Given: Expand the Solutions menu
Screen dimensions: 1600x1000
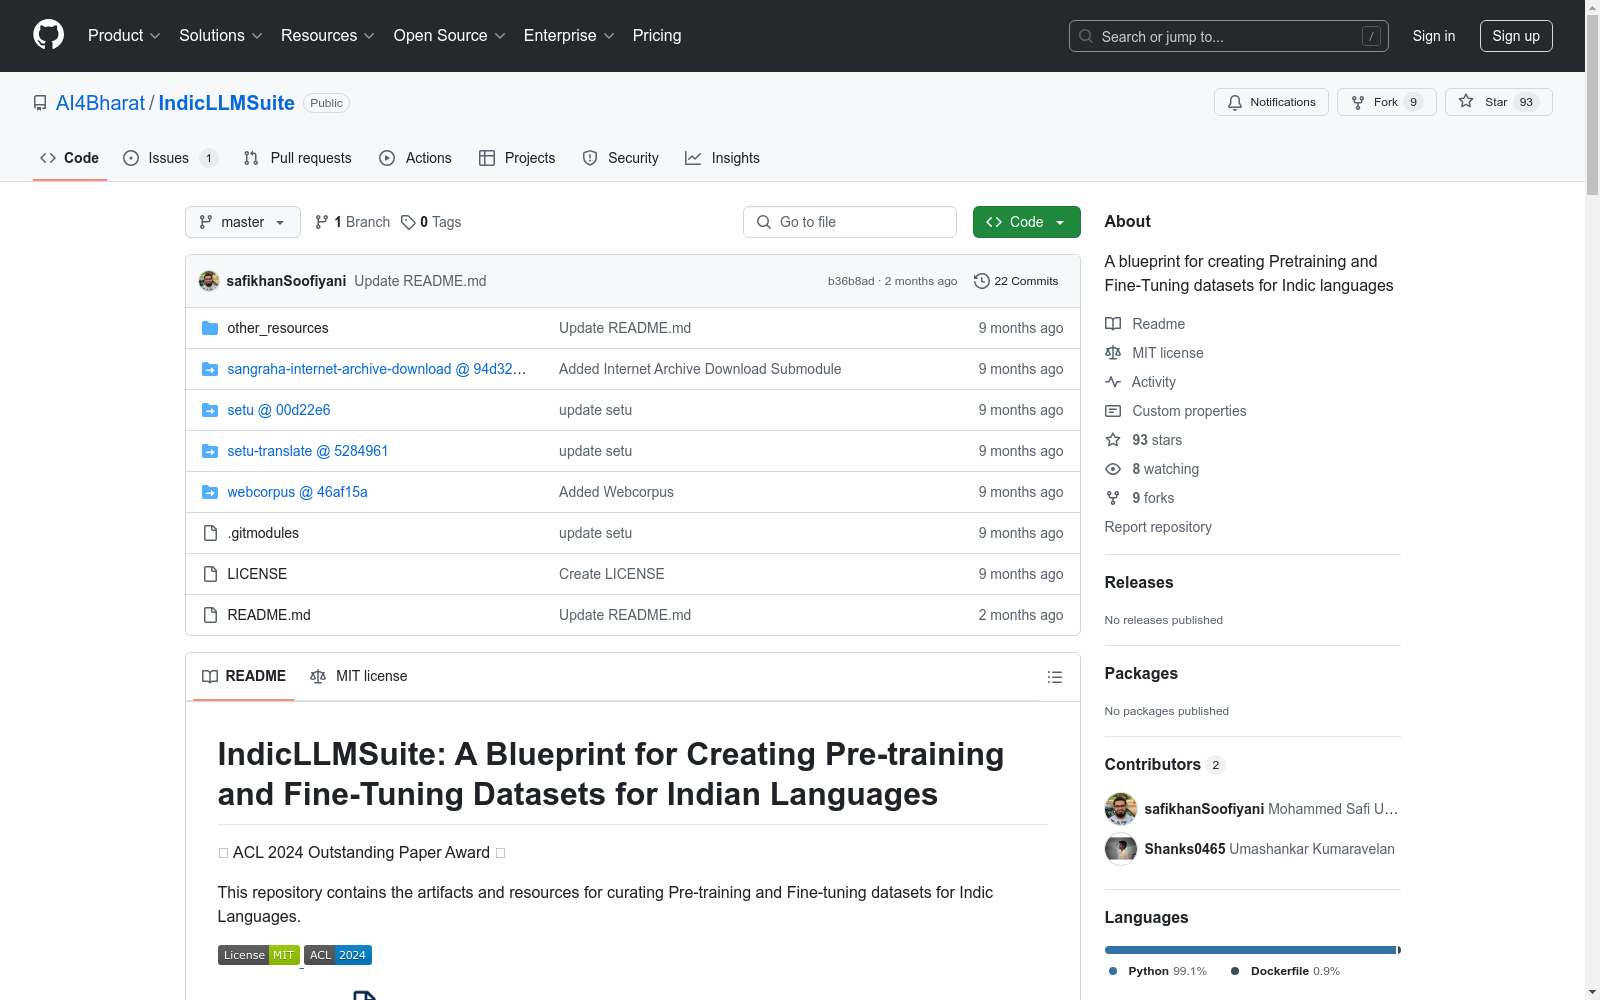Looking at the screenshot, I should click(221, 36).
